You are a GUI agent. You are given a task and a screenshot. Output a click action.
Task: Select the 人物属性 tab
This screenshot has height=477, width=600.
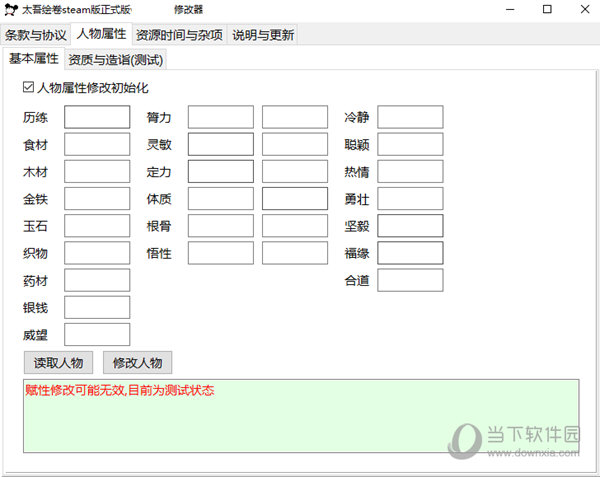[x=101, y=34]
